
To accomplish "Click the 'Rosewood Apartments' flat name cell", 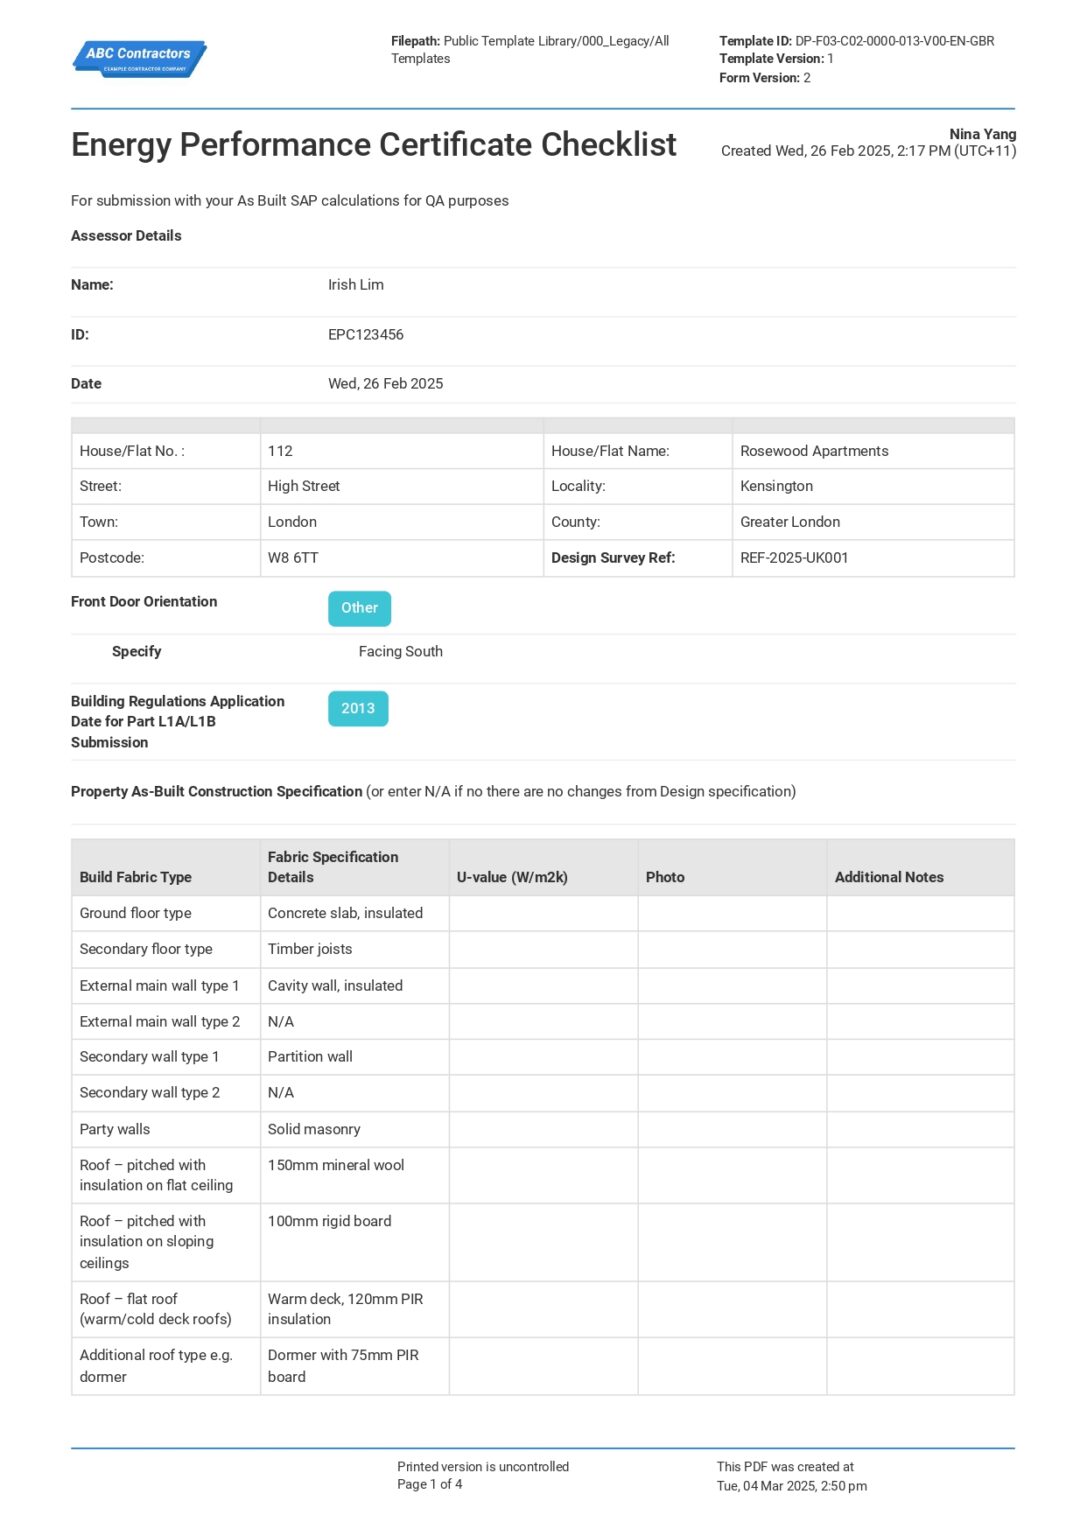I will (814, 451).
